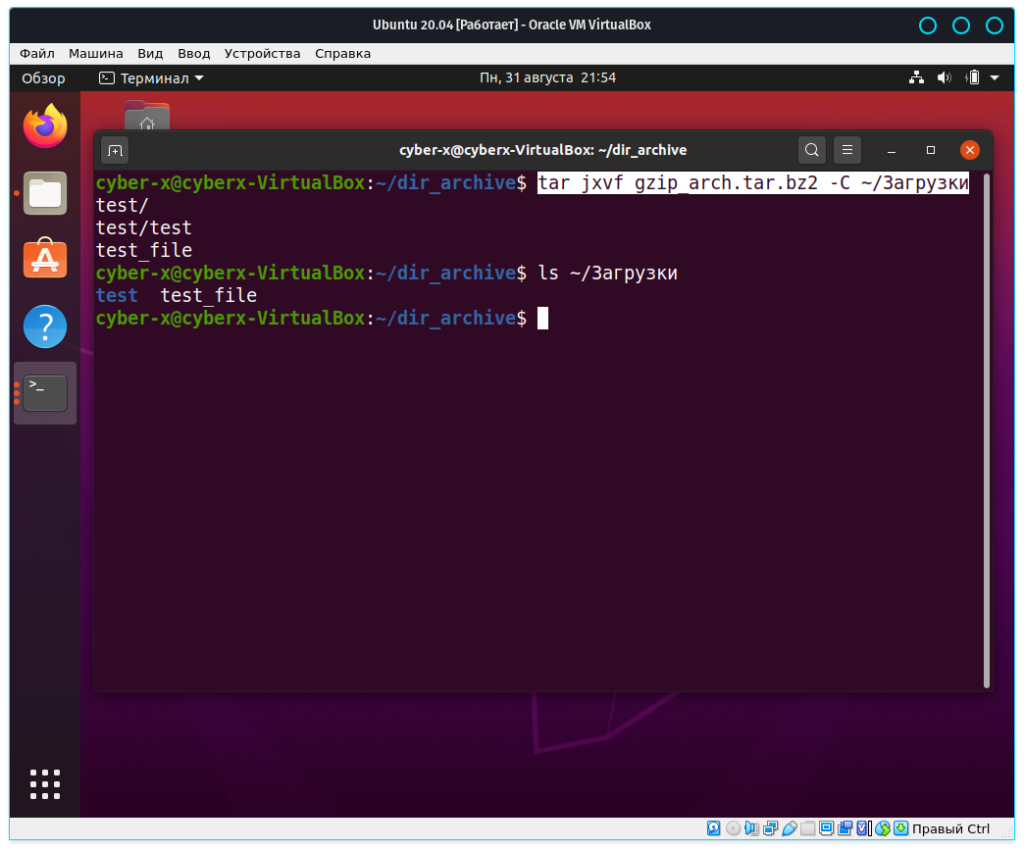Open the clock and calendar panel
Image resolution: width=1024 pixels, height=850 pixels.
point(547,78)
